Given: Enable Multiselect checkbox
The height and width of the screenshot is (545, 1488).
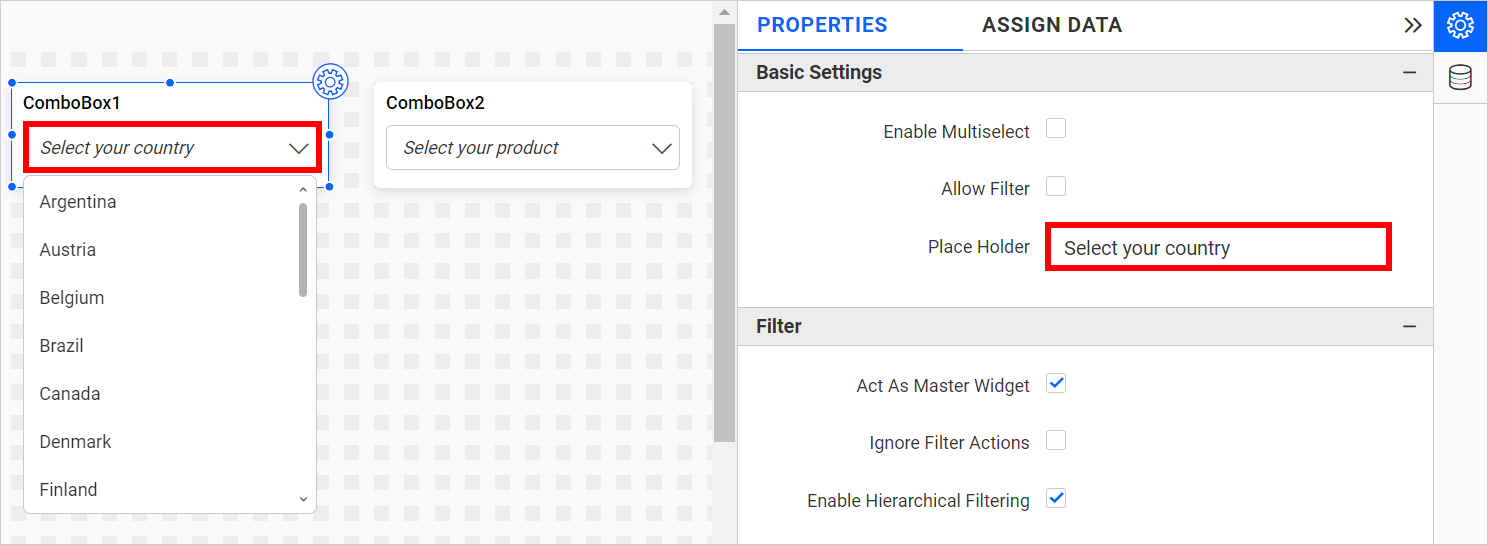Looking at the screenshot, I should point(1056,128).
